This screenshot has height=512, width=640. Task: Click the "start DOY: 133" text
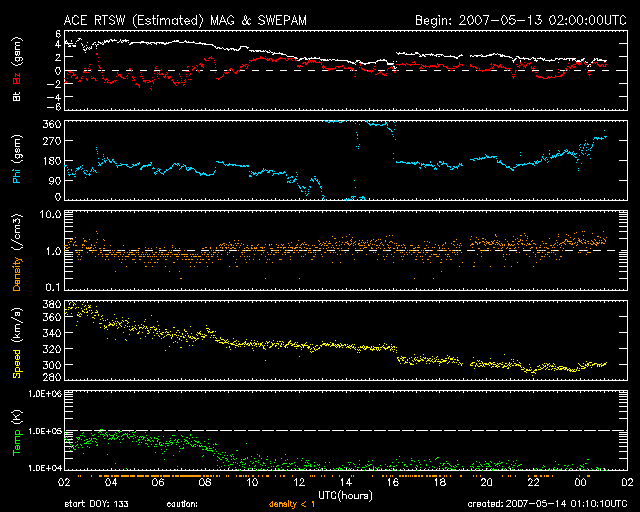coord(96,504)
